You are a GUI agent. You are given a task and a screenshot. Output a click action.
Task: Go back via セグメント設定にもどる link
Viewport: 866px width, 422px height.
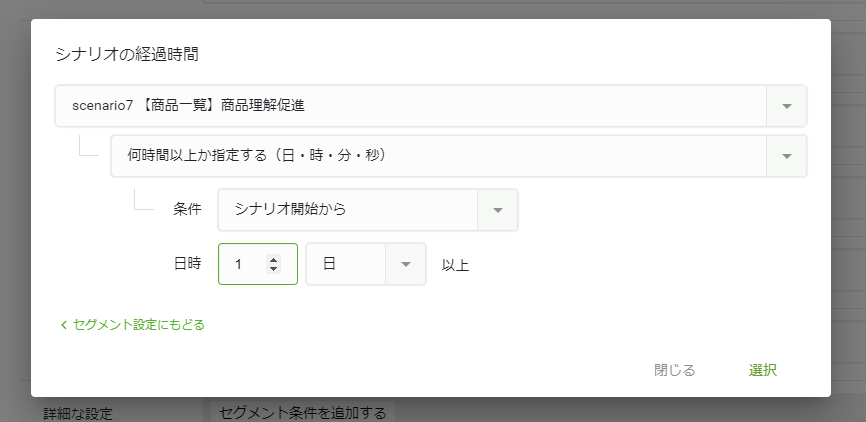tap(132, 325)
